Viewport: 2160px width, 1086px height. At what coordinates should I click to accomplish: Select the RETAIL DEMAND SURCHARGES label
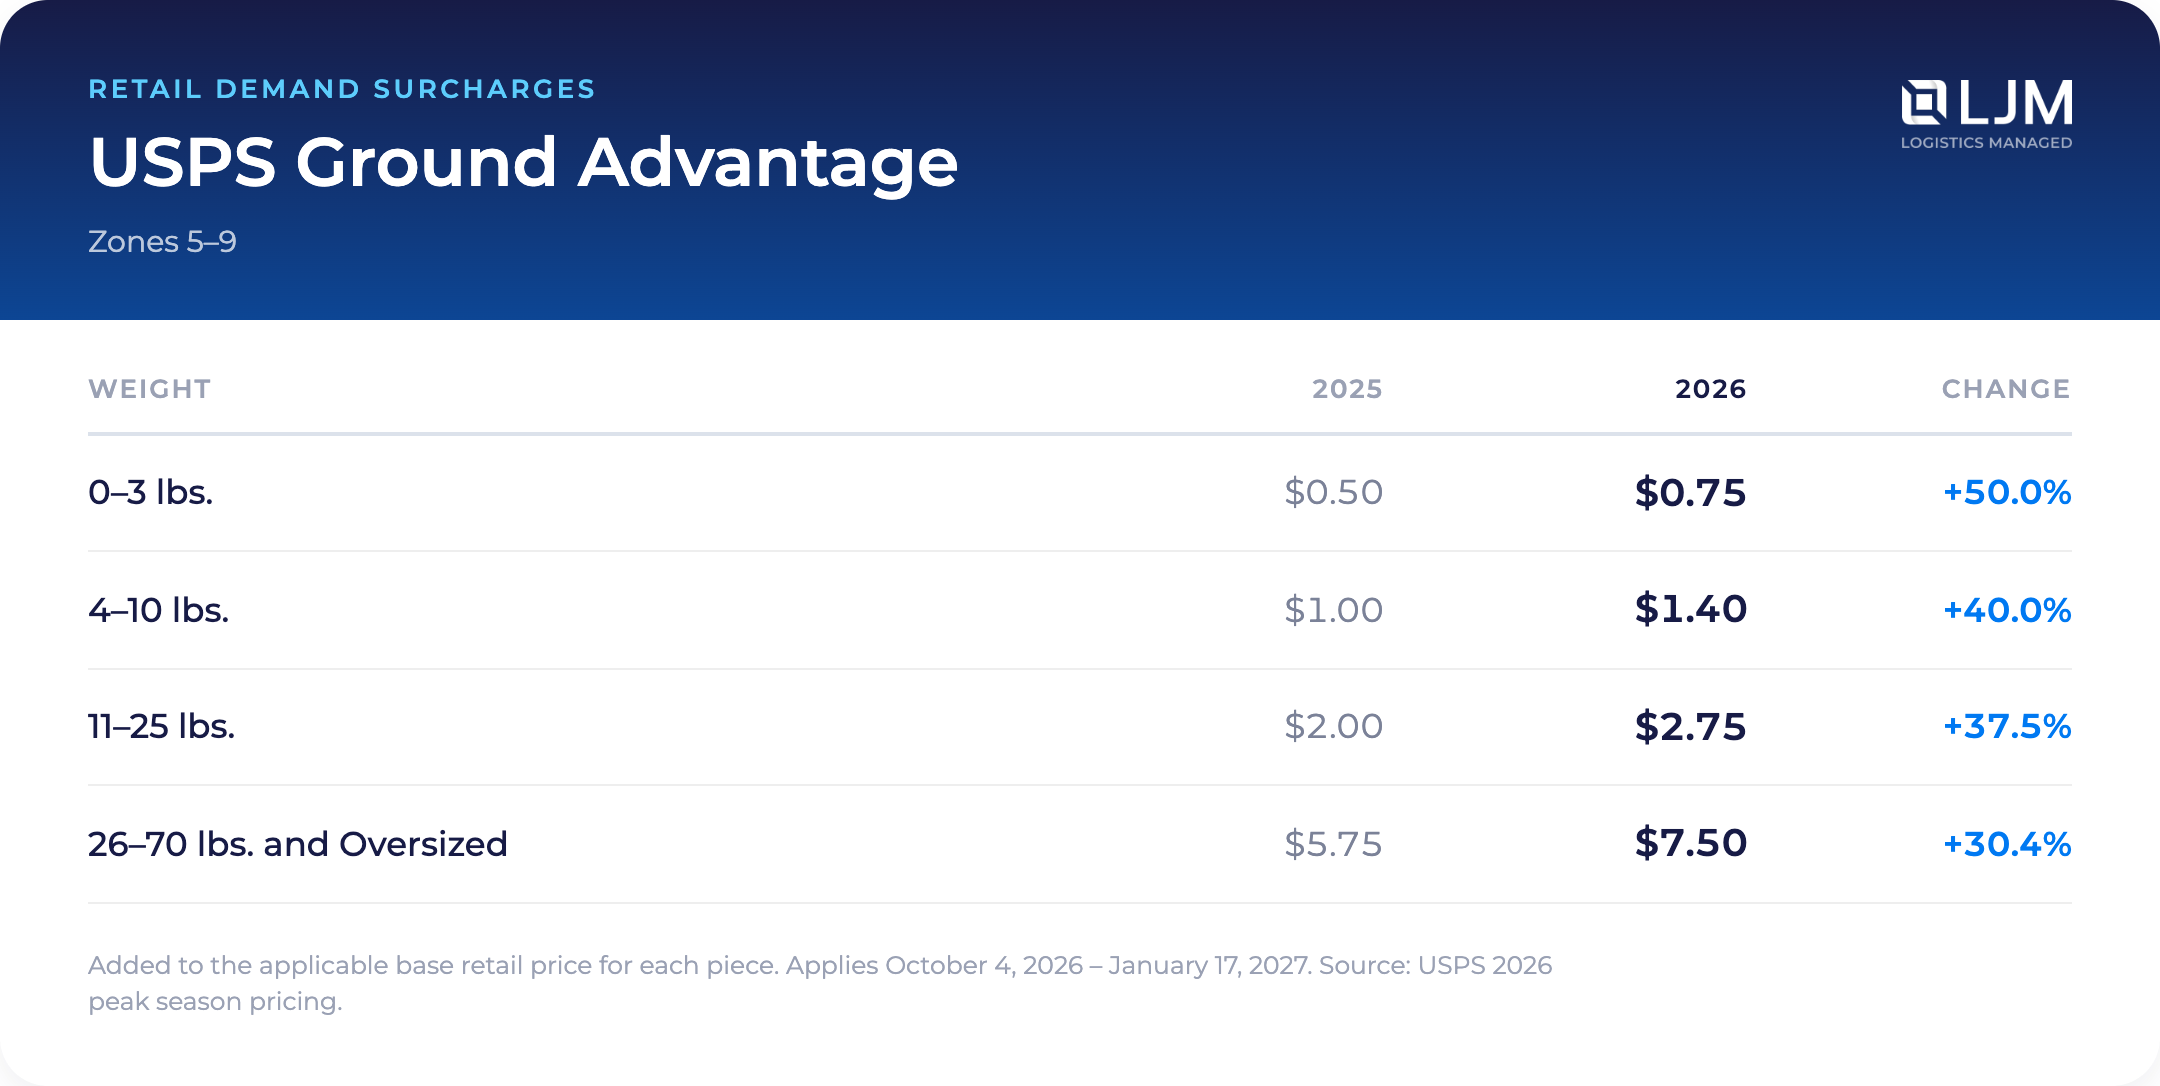tap(342, 89)
